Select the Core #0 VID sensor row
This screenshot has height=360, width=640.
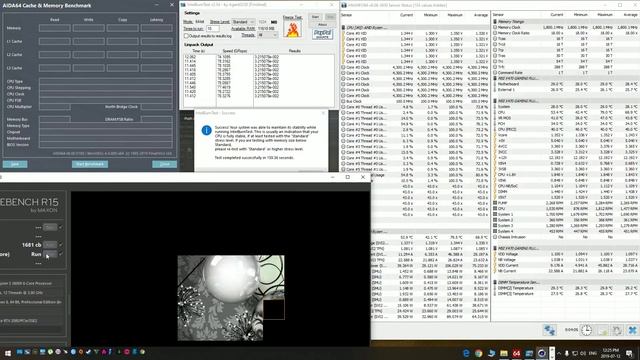(x=415, y=33)
